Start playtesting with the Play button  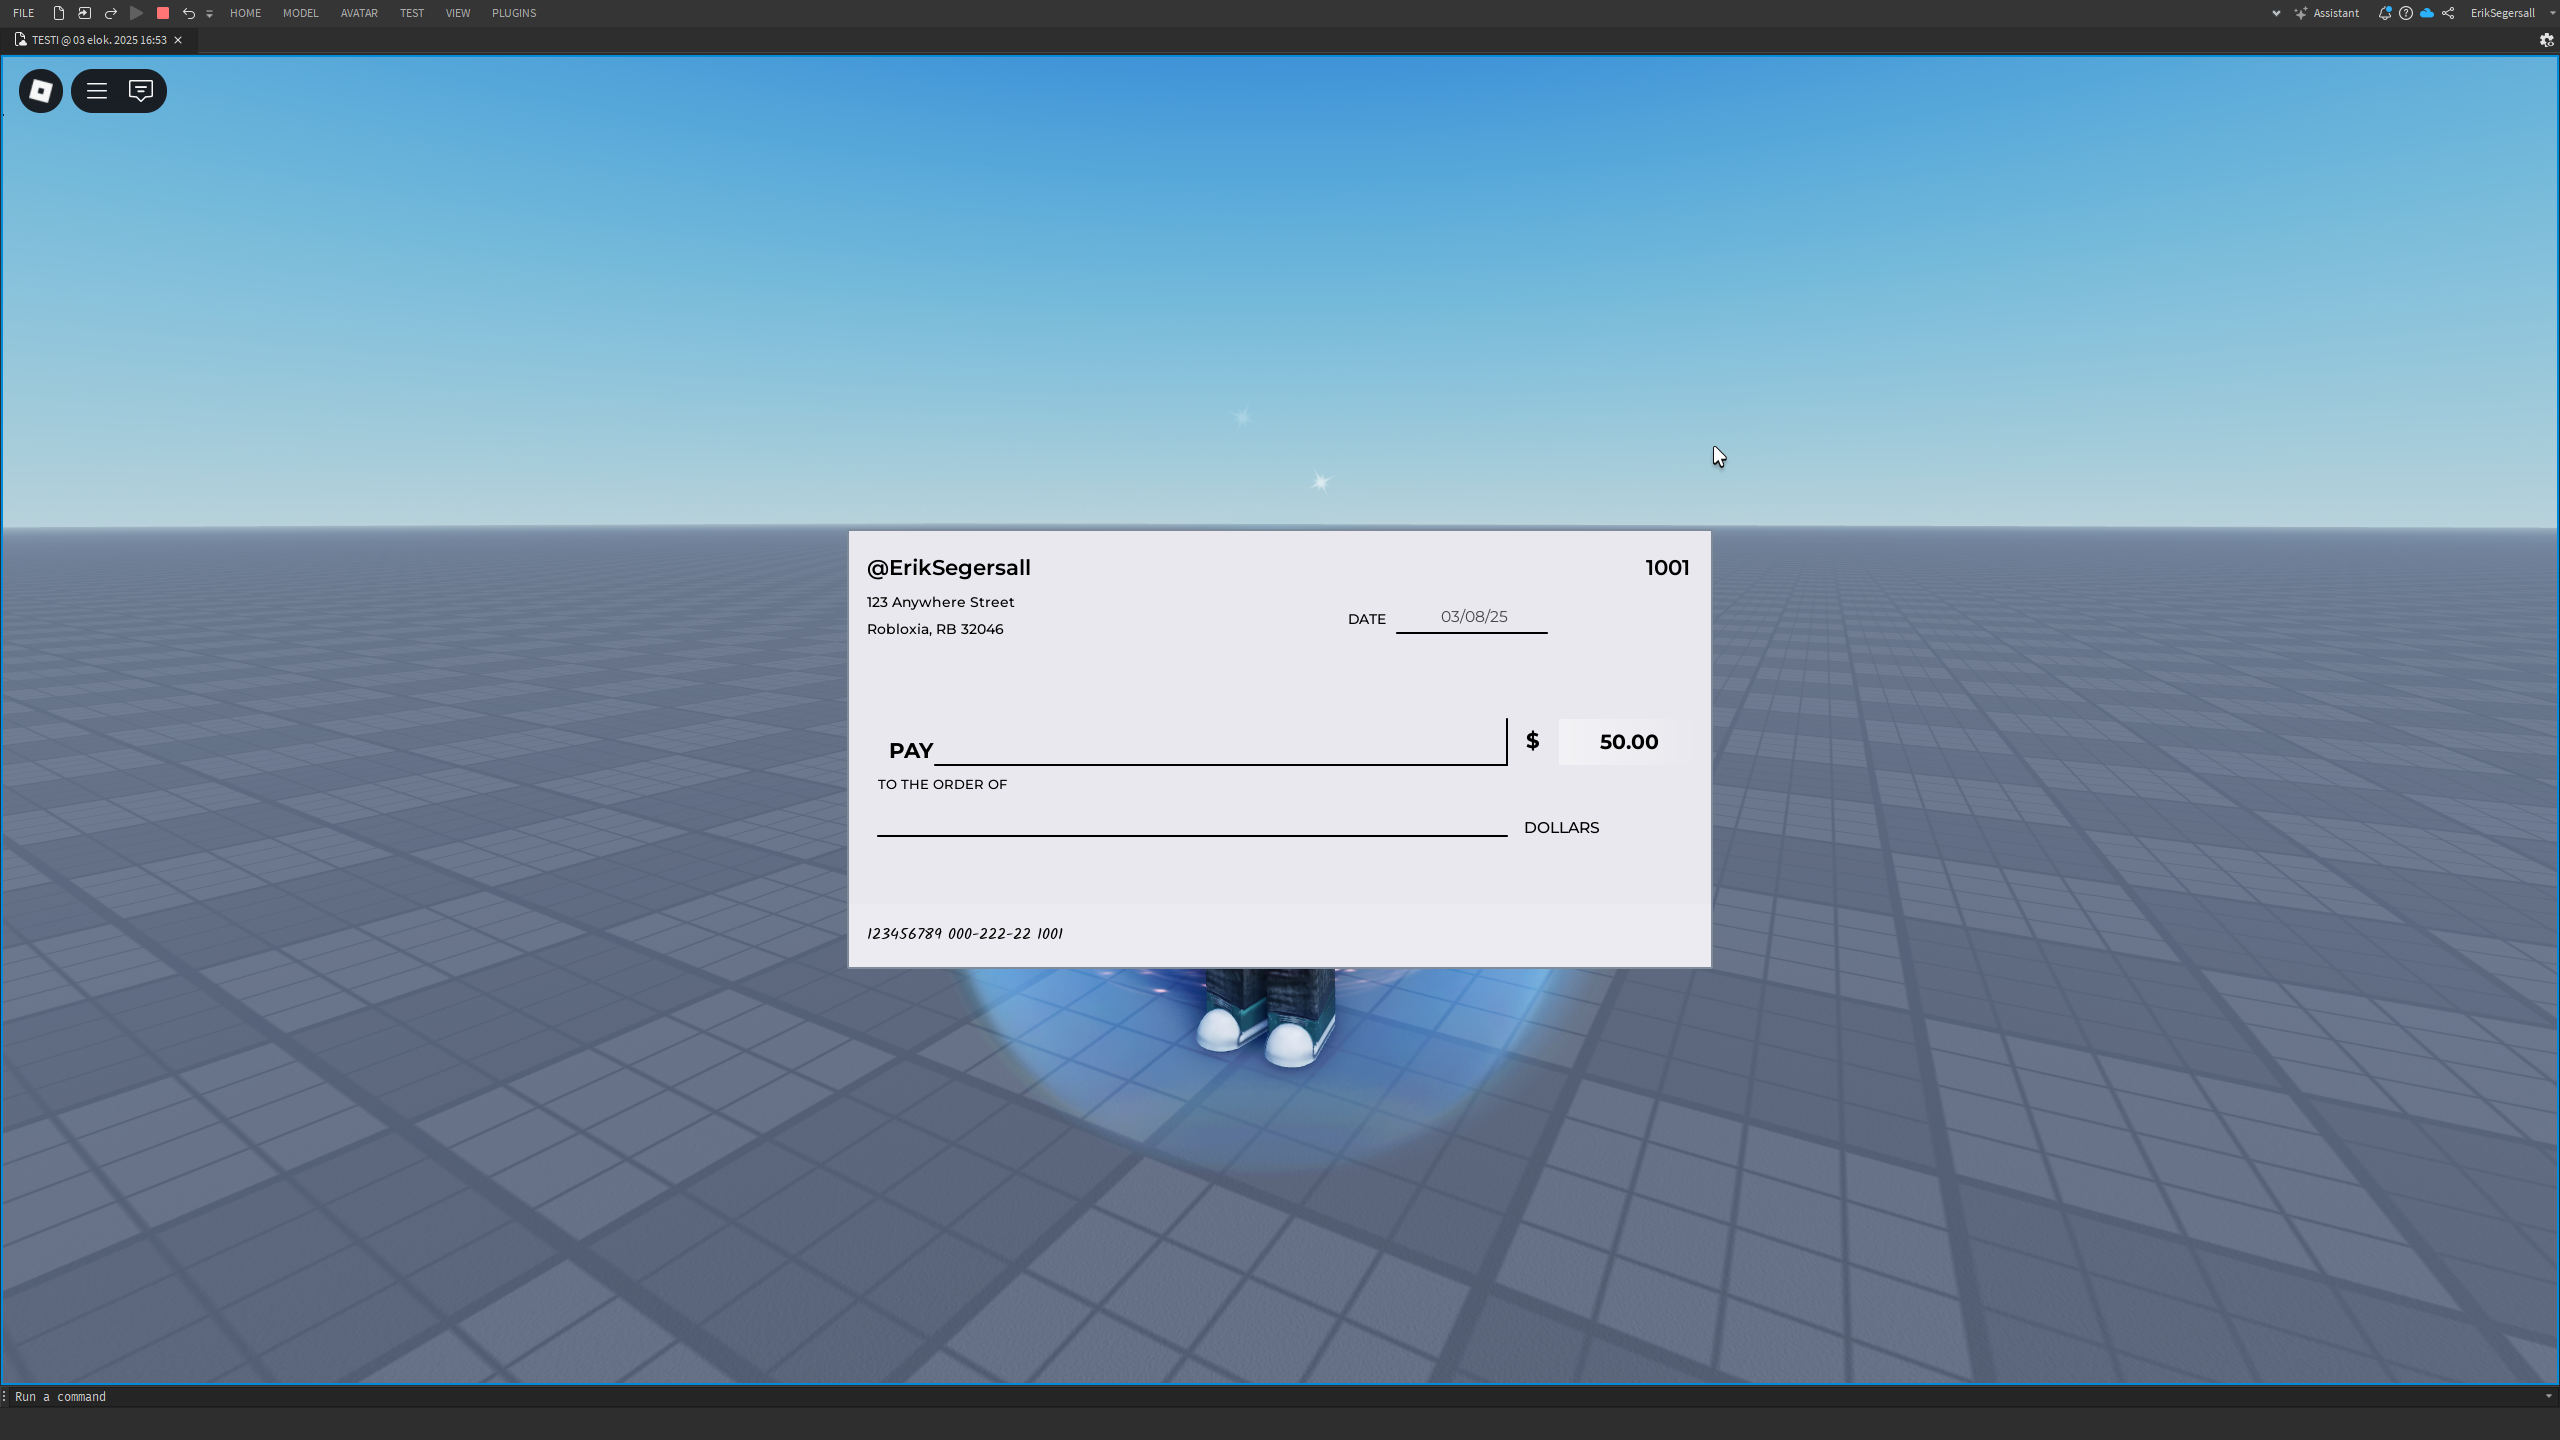tap(137, 13)
